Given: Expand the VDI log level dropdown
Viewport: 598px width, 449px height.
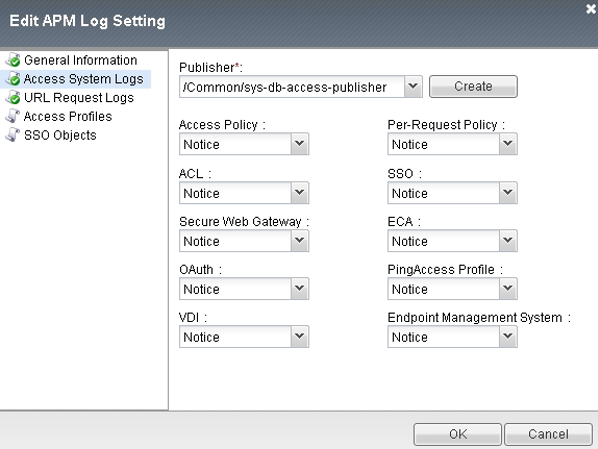Looking at the screenshot, I should 244,337.
